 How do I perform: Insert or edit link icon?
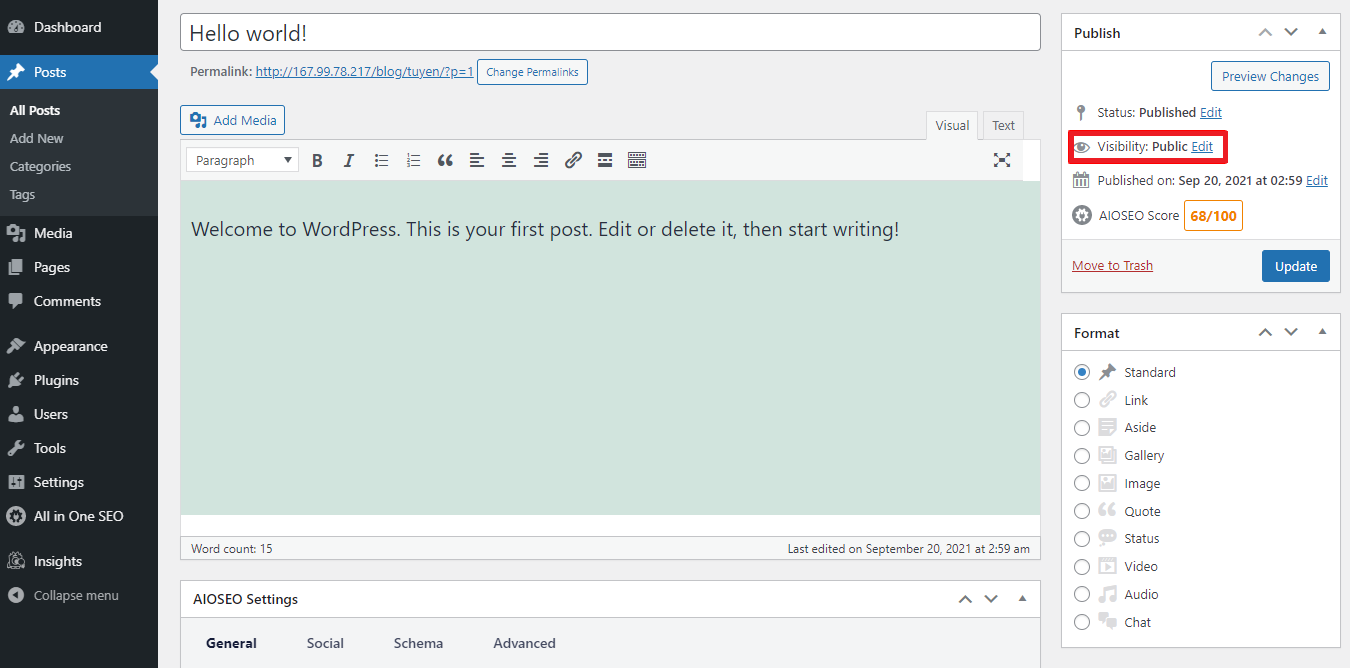click(573, 160)
